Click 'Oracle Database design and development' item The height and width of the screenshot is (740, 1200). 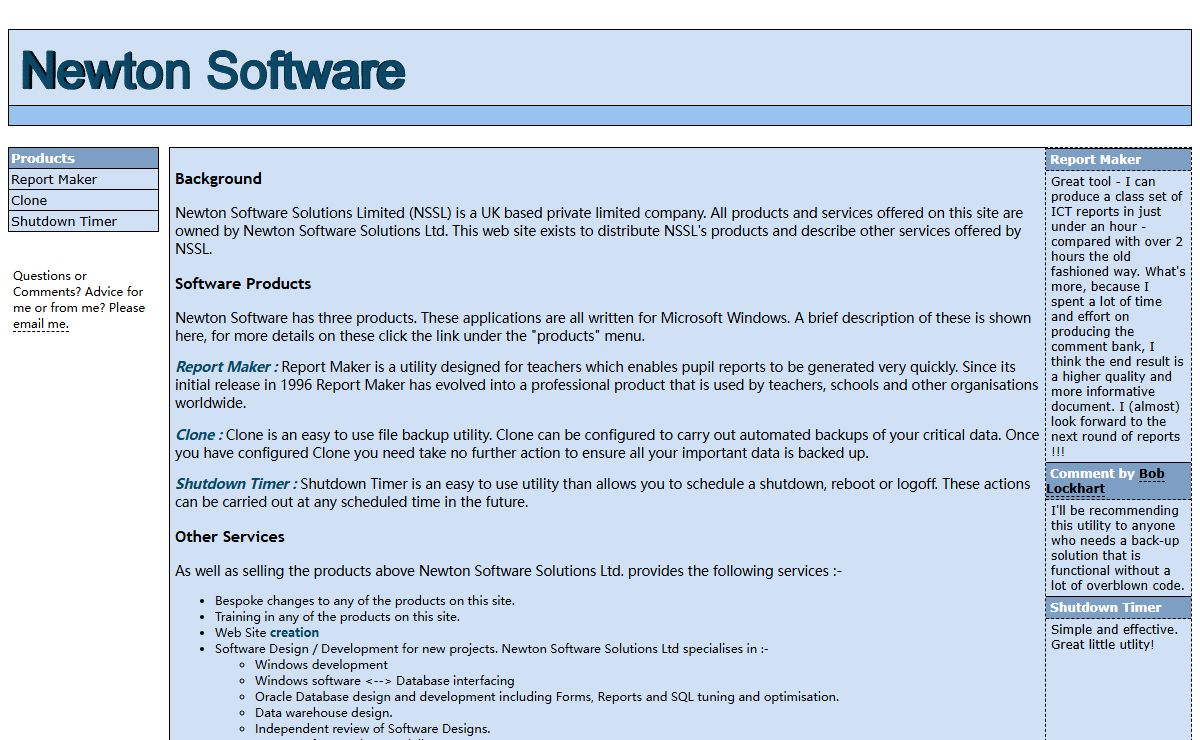click(547, 697)
